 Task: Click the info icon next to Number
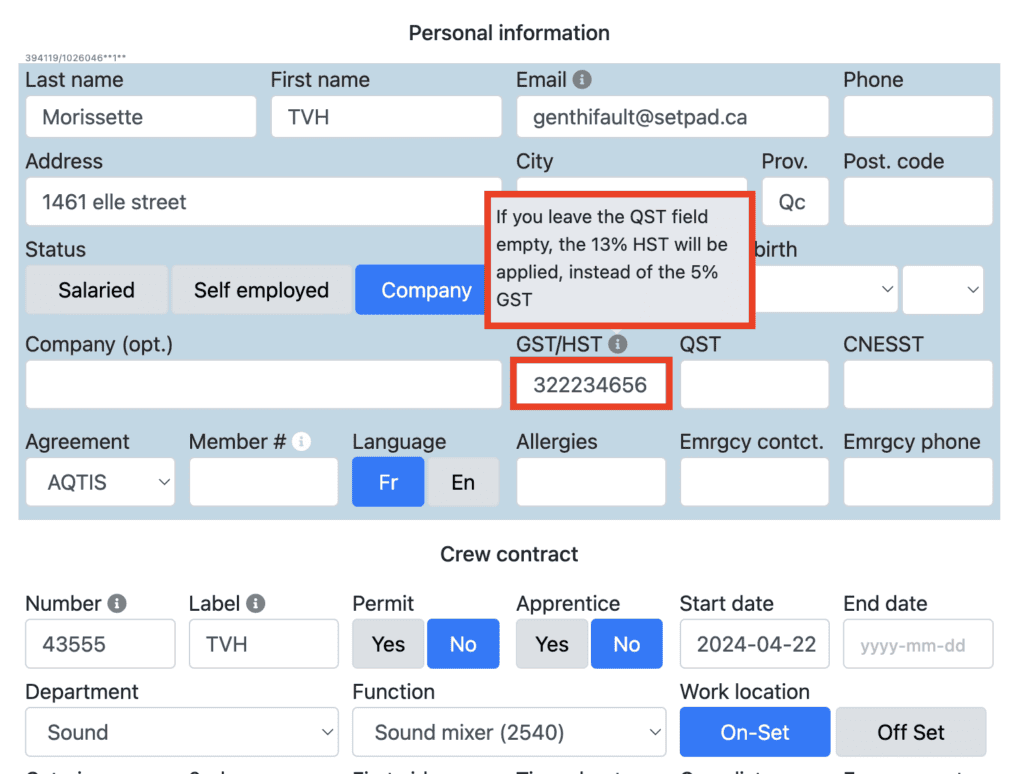[x=117, y=604]
